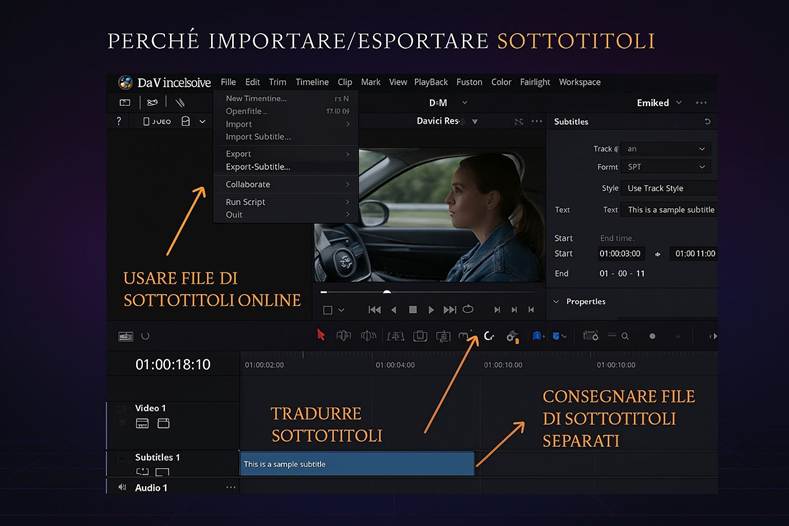
Task: Select the blade edit tool icon
Action: point(396,336)
